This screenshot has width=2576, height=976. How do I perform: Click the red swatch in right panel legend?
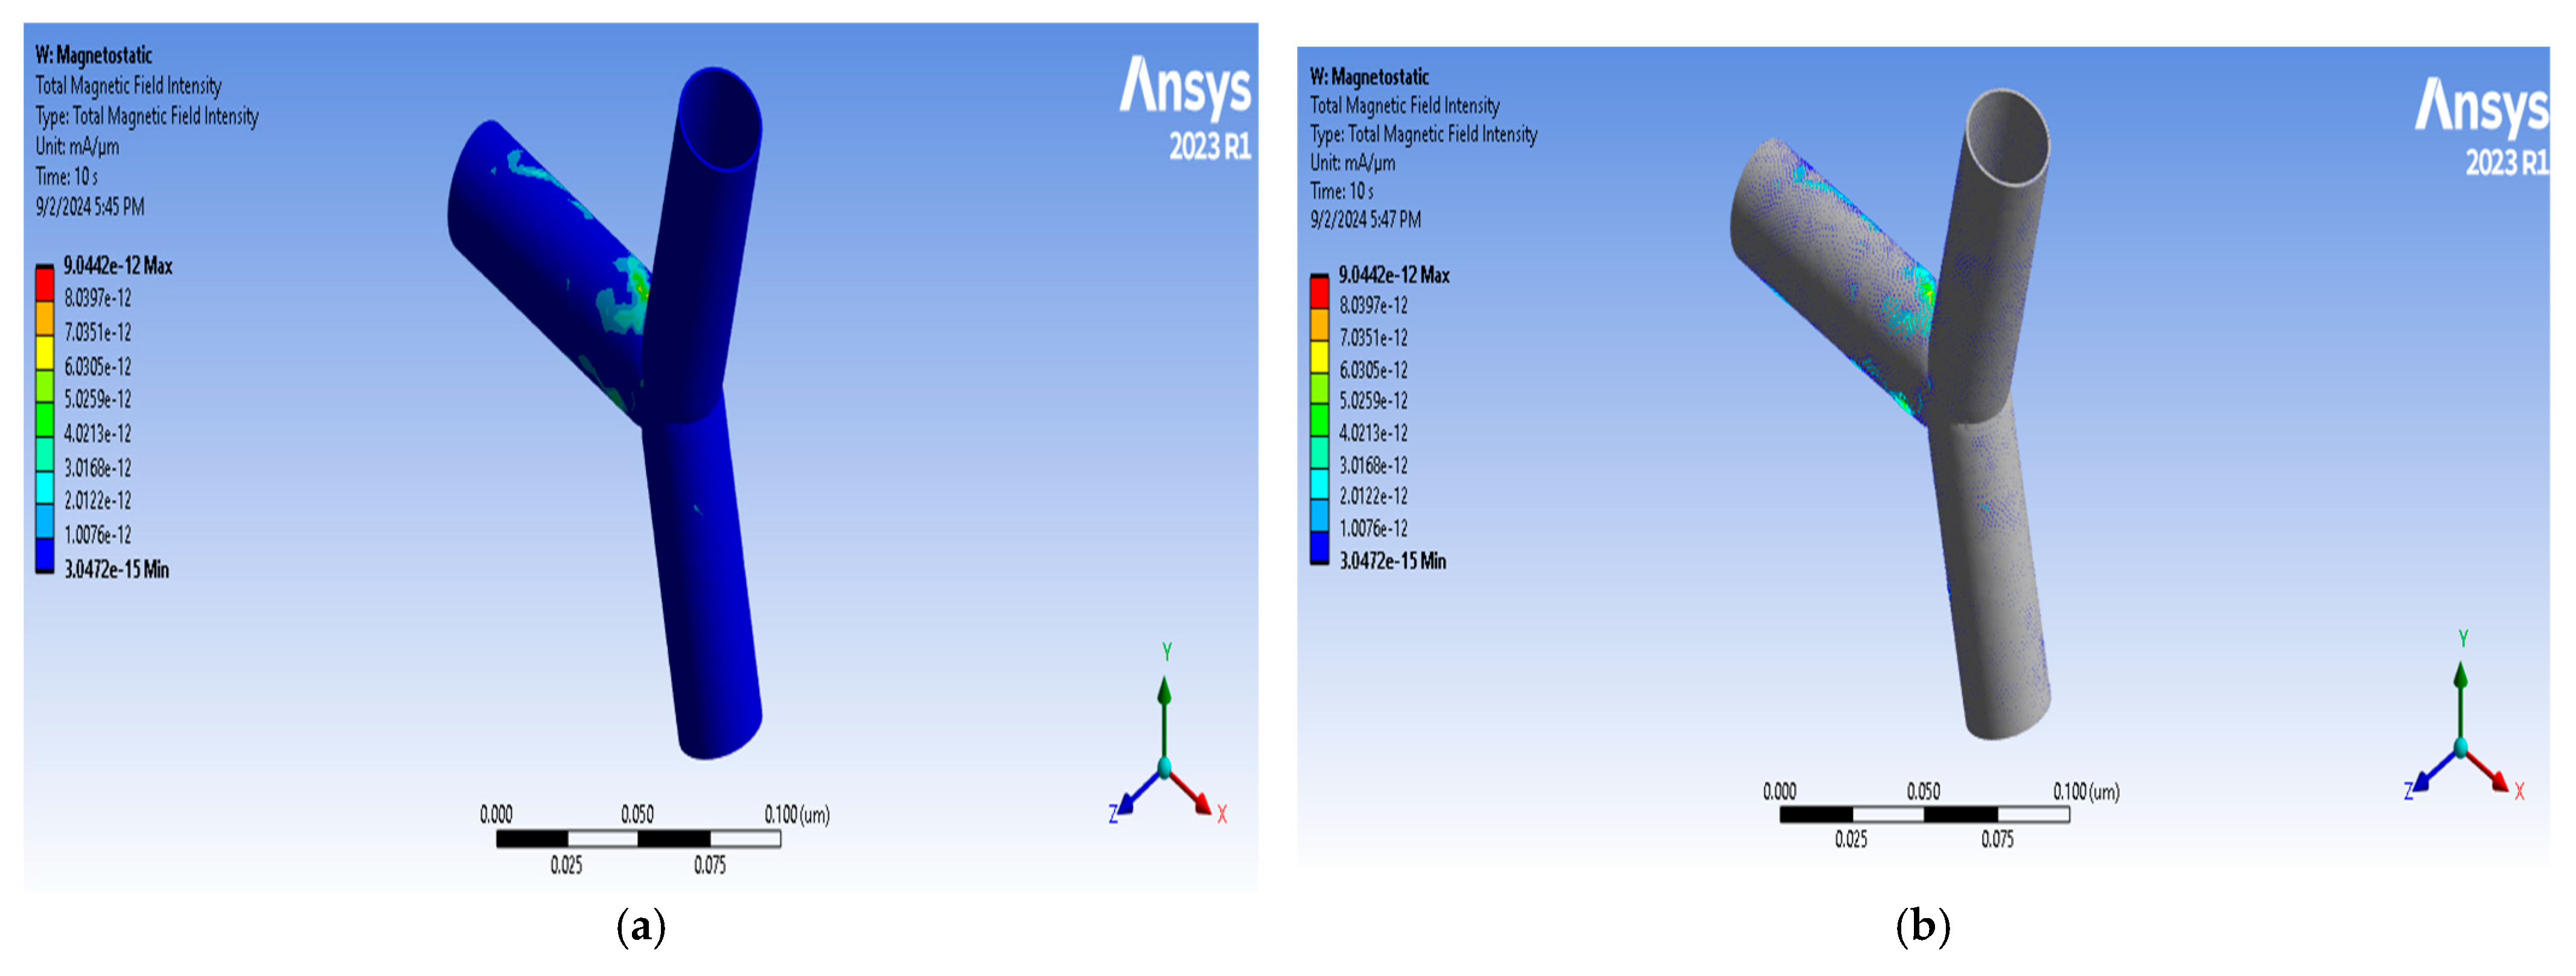click(1319, 293)
